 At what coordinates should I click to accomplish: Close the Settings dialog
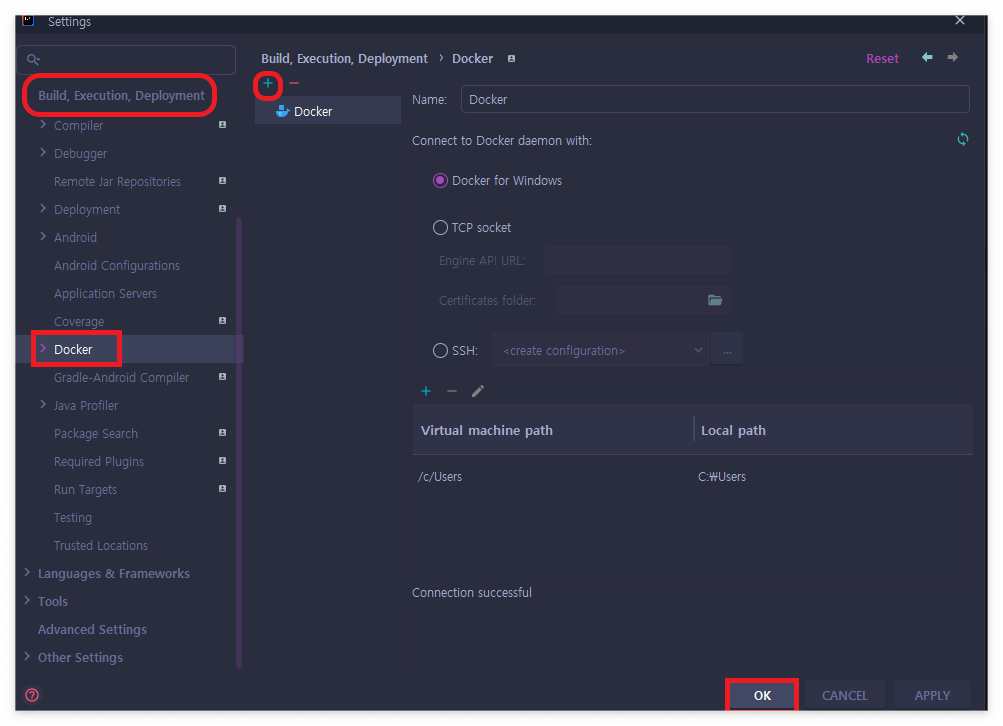pos(960,20)
